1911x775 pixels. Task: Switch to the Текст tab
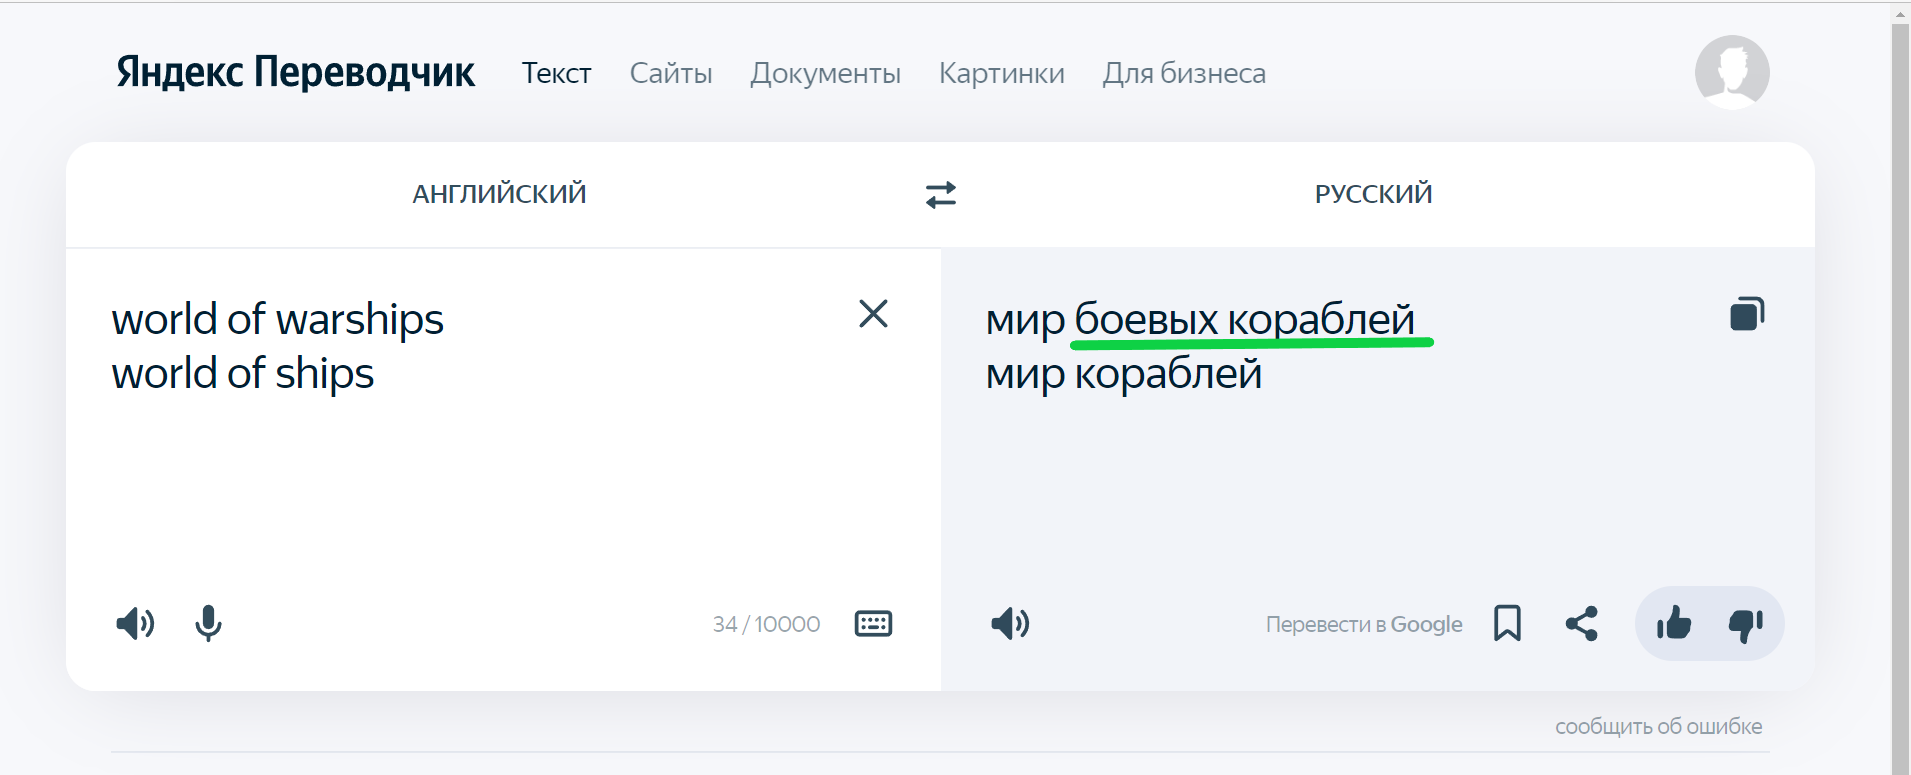tap(556, 73)
